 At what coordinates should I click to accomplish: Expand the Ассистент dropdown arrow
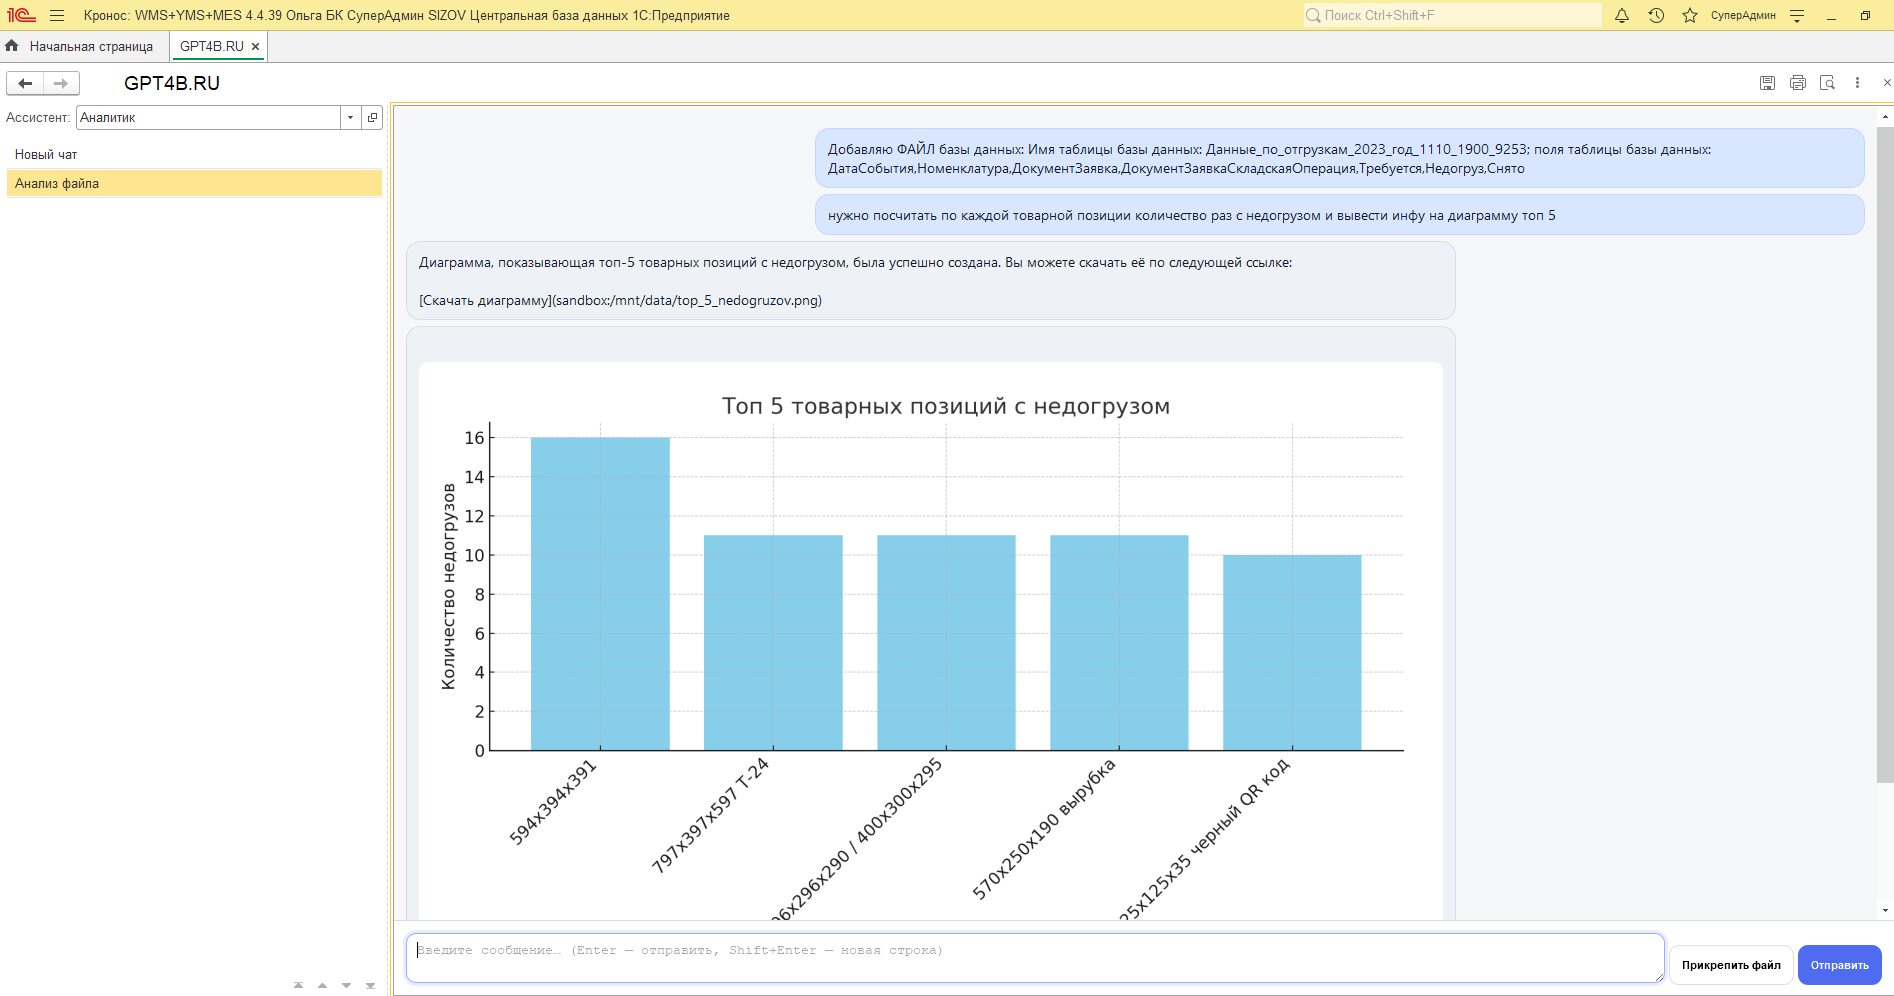[x=350, y=117]
